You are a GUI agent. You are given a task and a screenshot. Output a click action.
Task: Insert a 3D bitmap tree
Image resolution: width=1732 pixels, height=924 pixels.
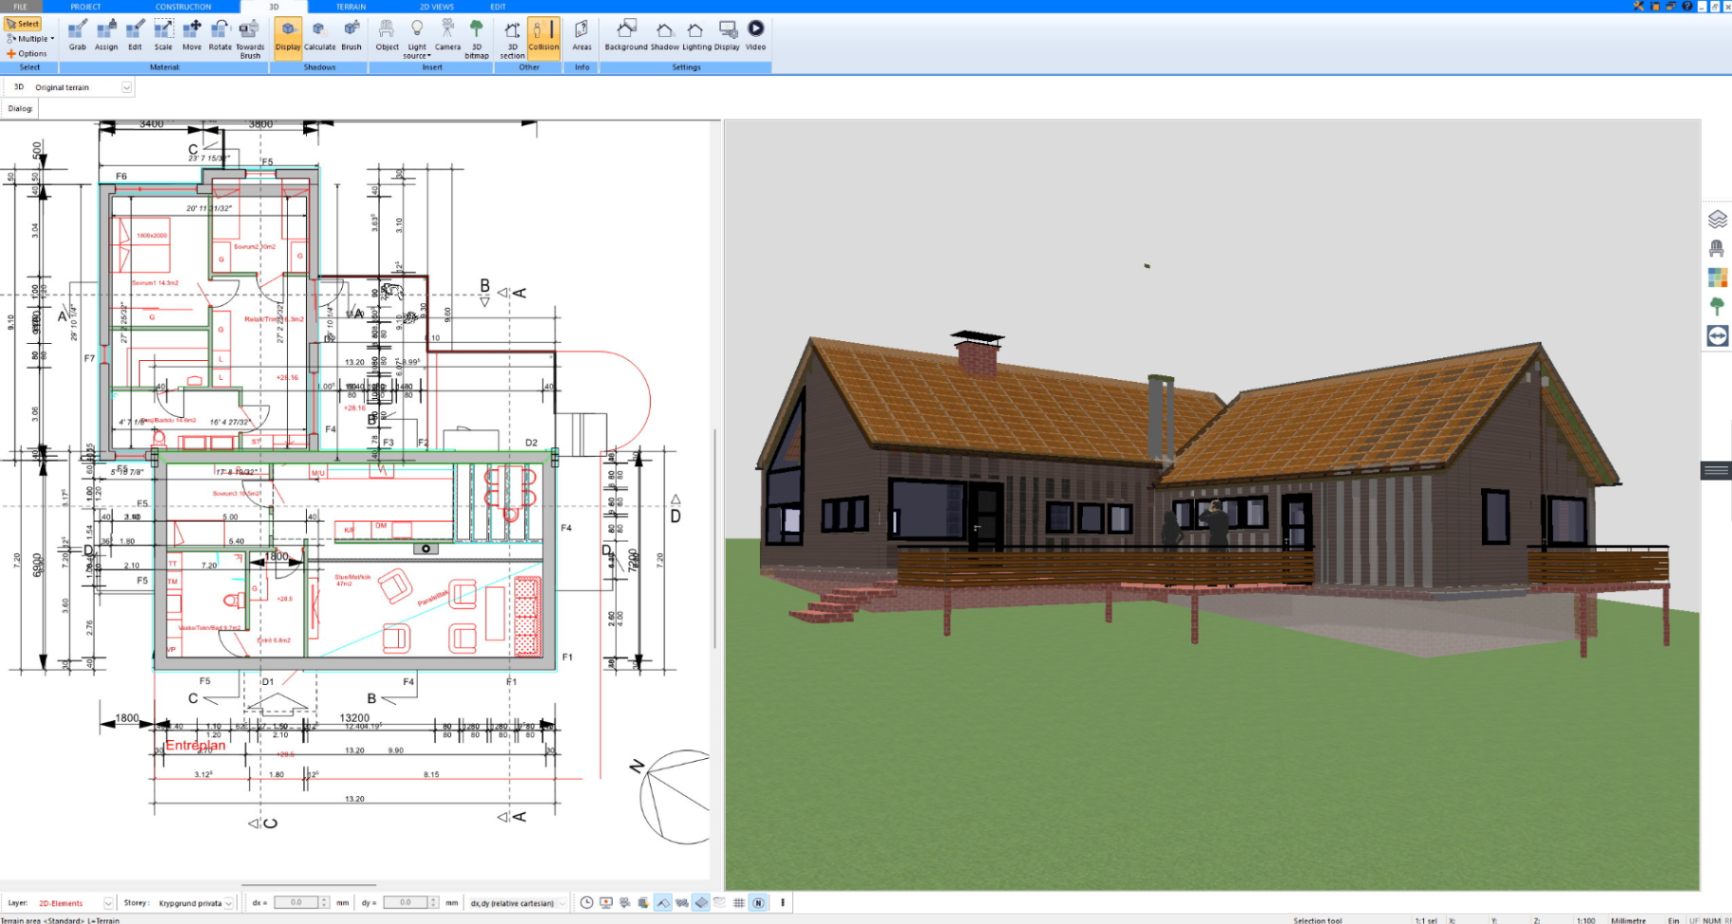pyautogui.click(x=477, y=39)
